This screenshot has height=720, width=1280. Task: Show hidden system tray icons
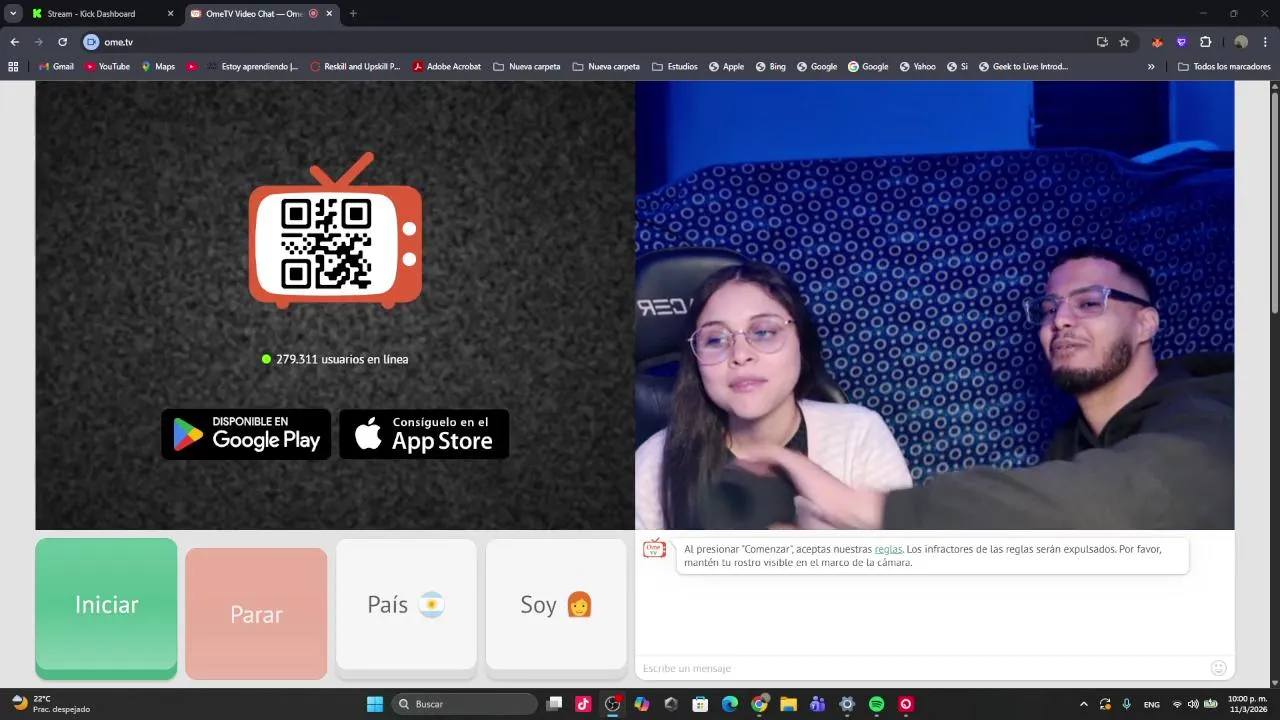pyautogui.click(x=1083, y=704)
